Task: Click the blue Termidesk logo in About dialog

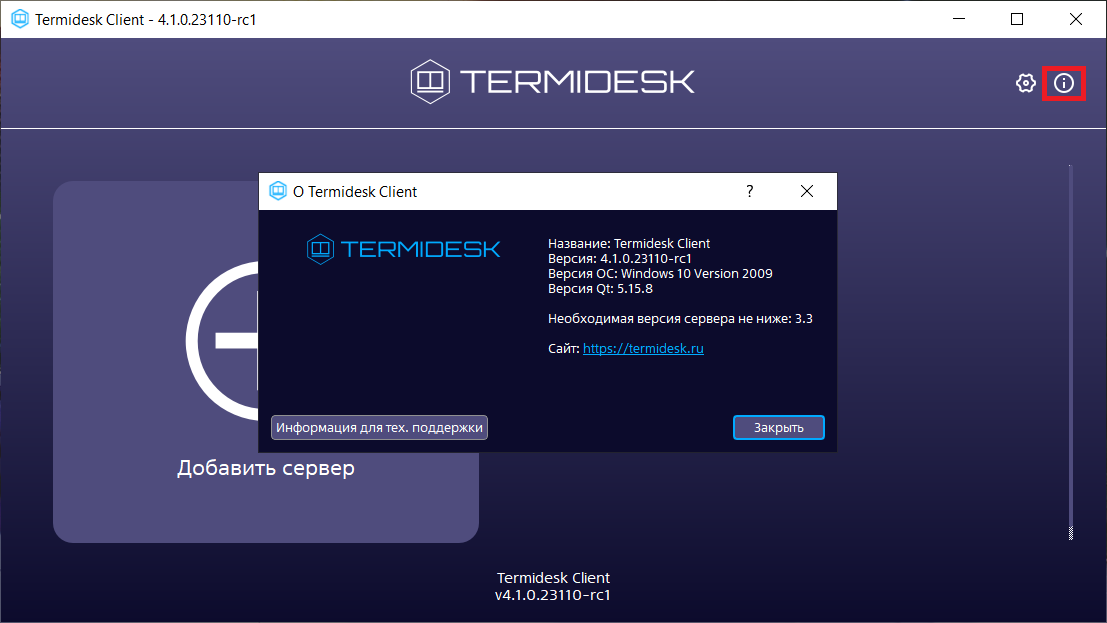Action: pos(403,248)
